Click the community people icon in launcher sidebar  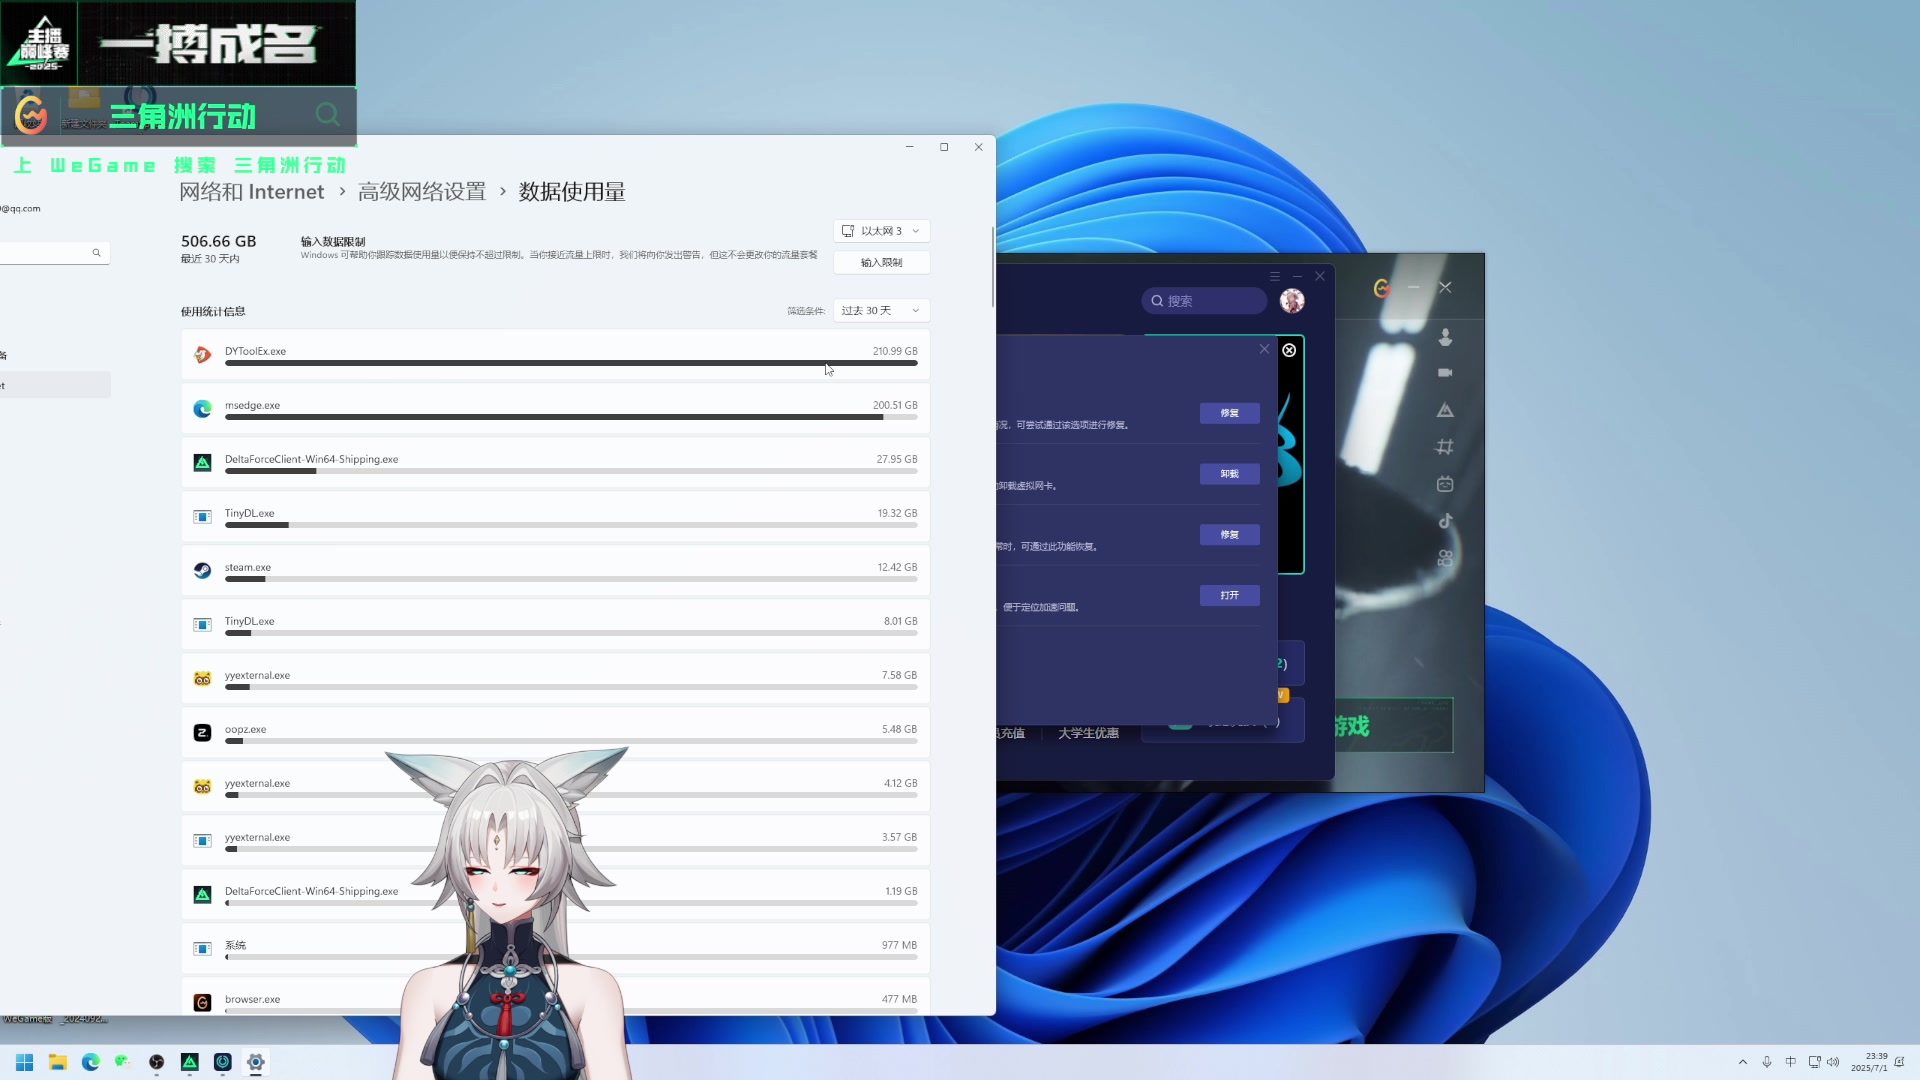[1445, 558]
